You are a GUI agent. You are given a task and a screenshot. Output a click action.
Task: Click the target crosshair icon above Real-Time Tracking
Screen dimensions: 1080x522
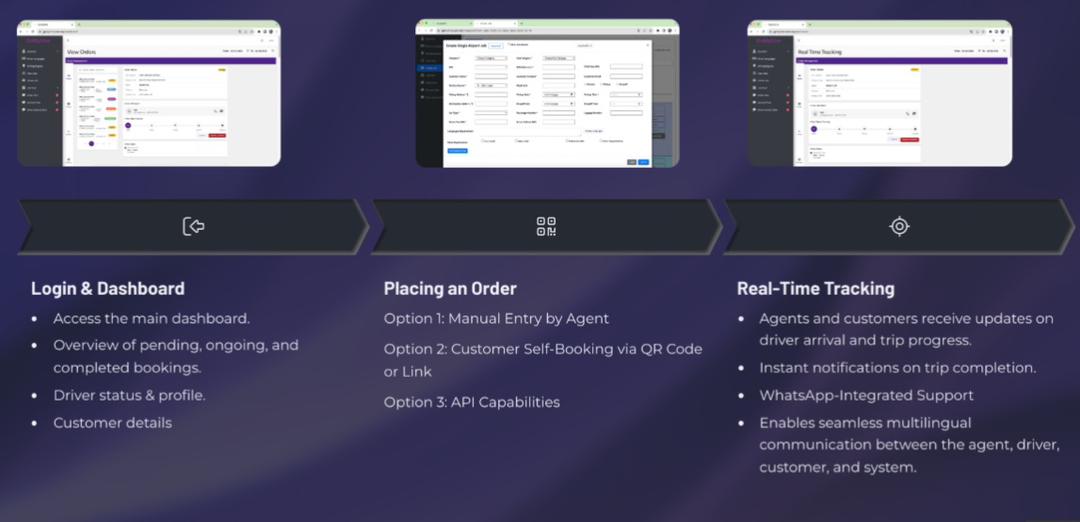899,226
